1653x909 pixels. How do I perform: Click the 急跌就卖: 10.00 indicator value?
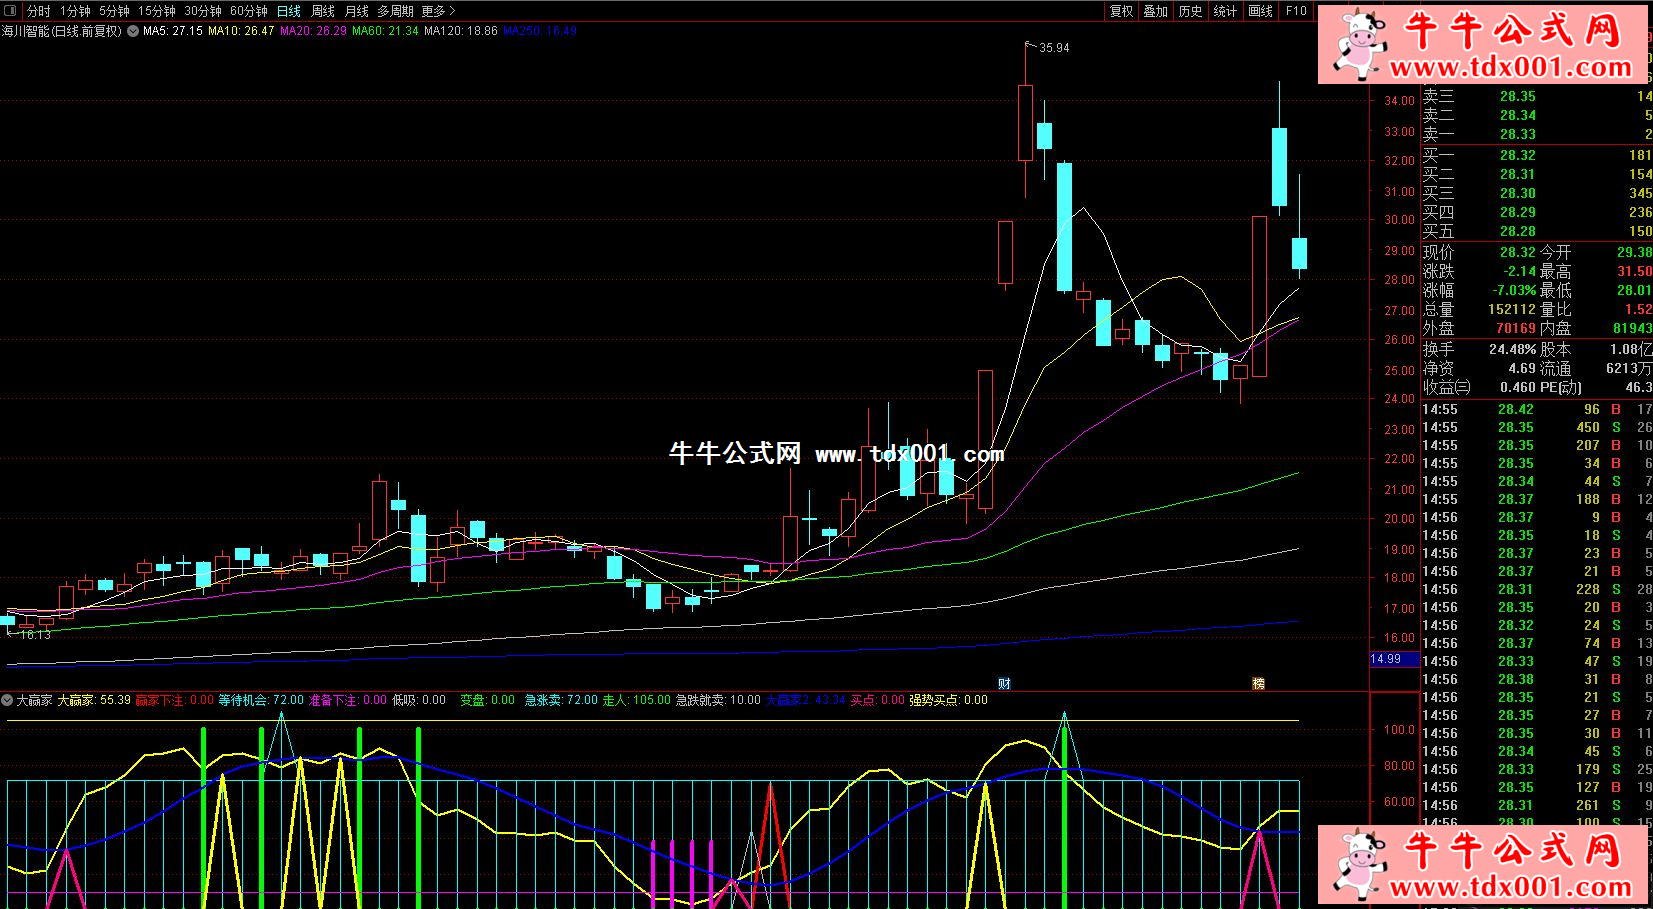click(x=718, y=700)
